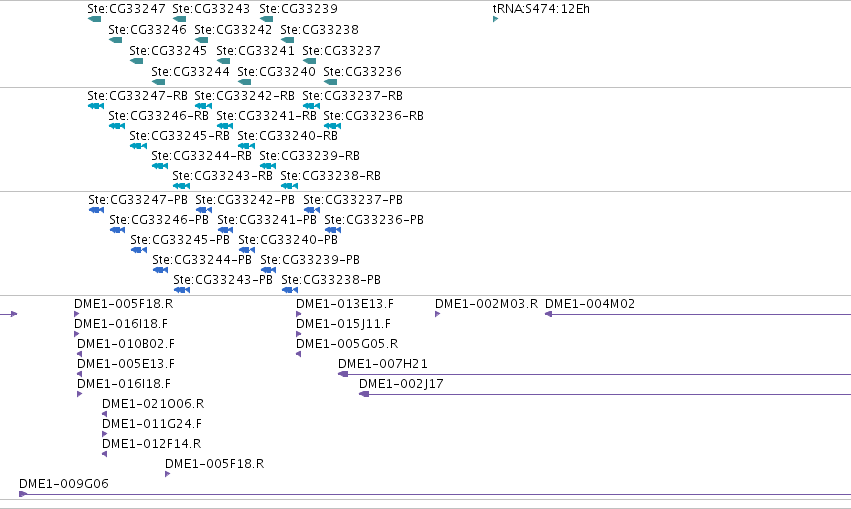851x509 pixels.
Task: Select transcript glyph under Ste:CG33242-RB
Action: point(204,106)
